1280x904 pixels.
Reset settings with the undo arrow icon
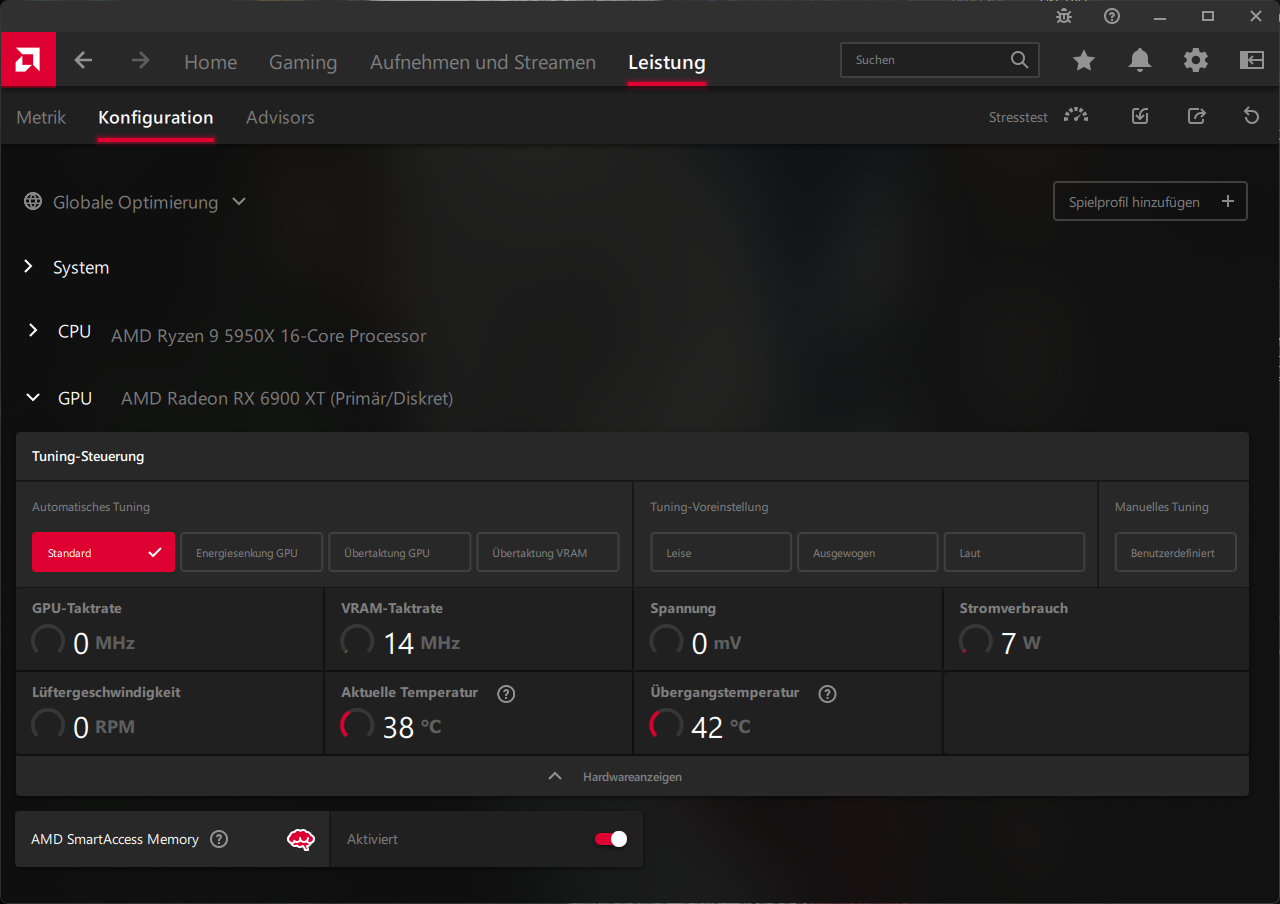1251,117
